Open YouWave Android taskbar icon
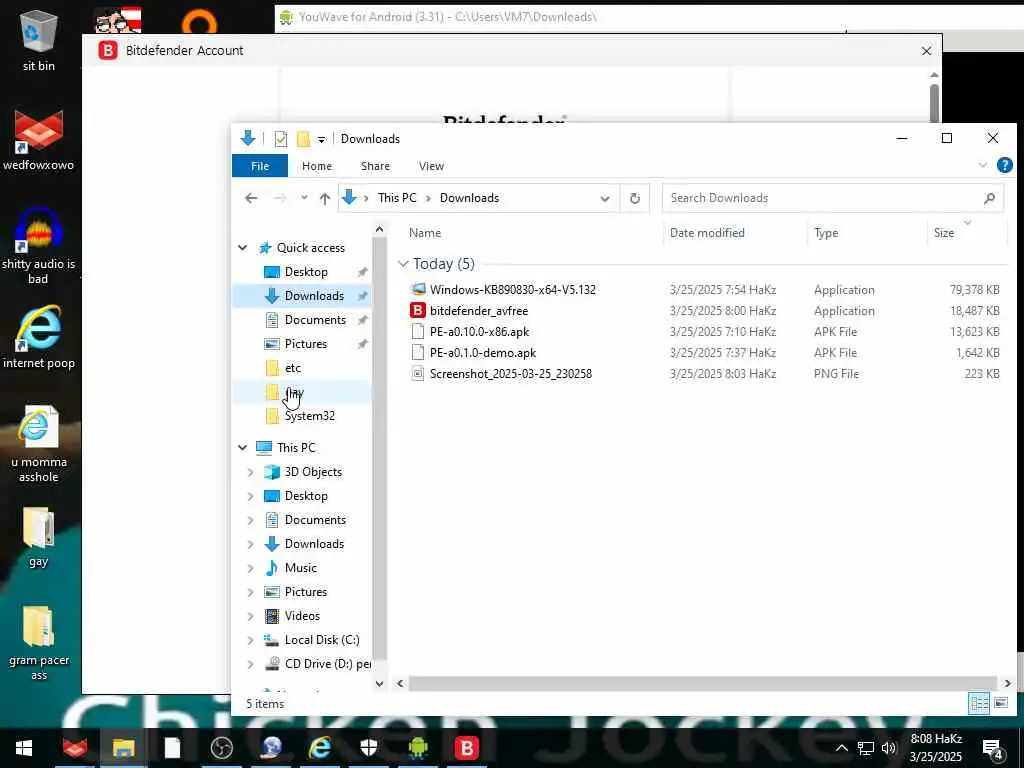 click(x=418, y=748)
